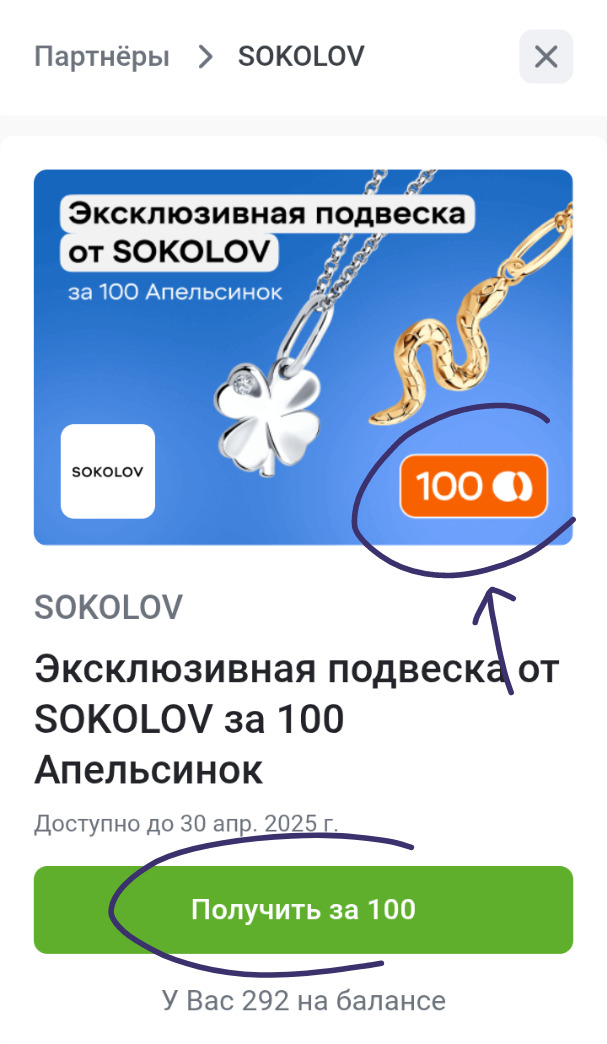Viewport: 607px width, 1044px height.
Task: Click the grey SOKOLOV brand label under the banner
Action: pos(108,607)
